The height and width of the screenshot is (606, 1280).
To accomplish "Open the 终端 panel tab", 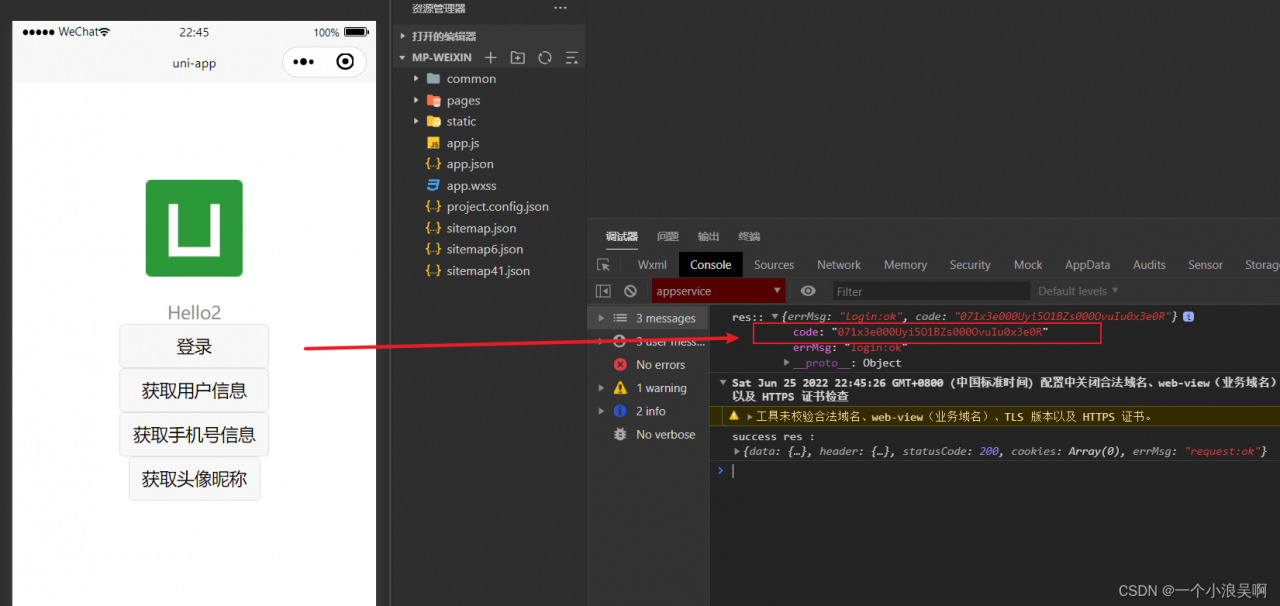I will (x=749, y=237).
